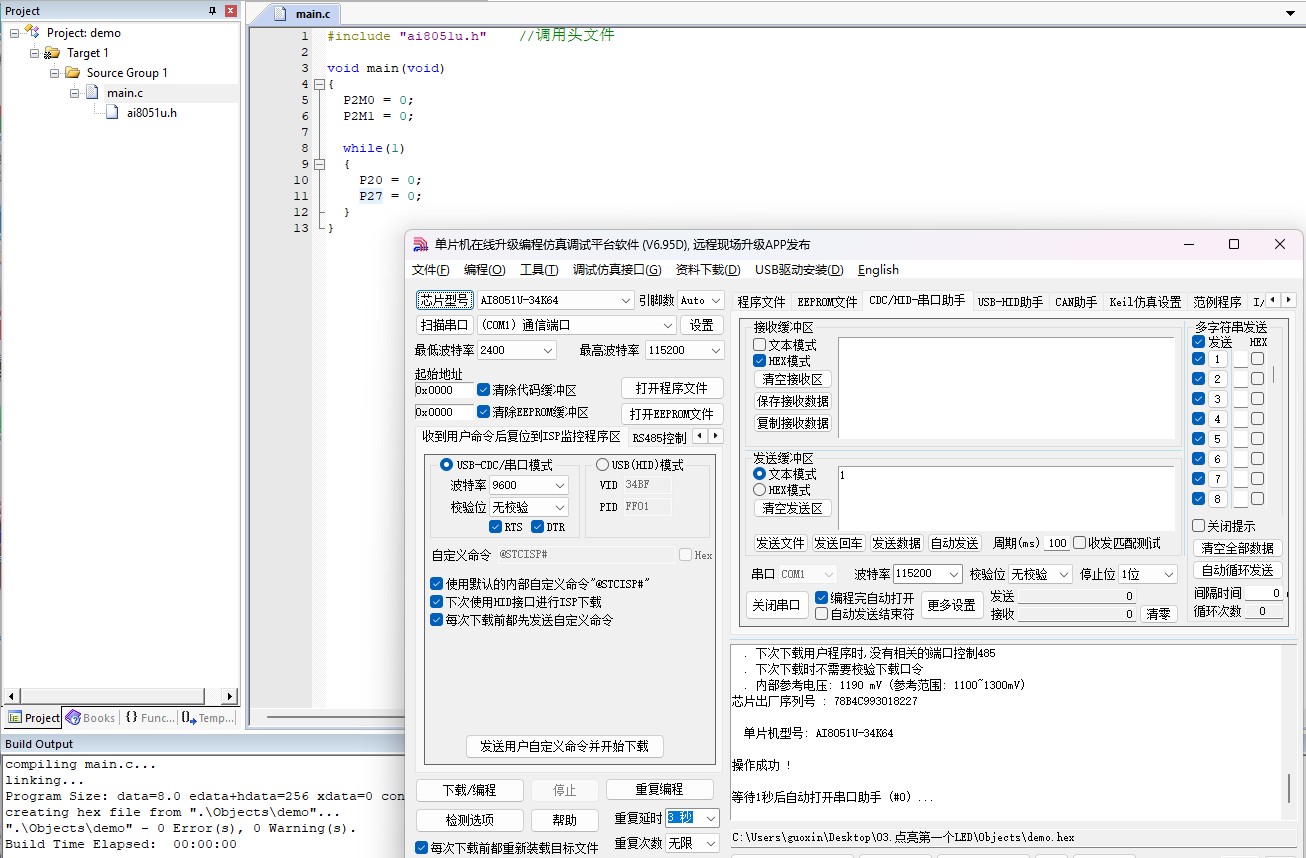
Task: Collapse the Target 1 tree node
Action: tap(34, 53)
